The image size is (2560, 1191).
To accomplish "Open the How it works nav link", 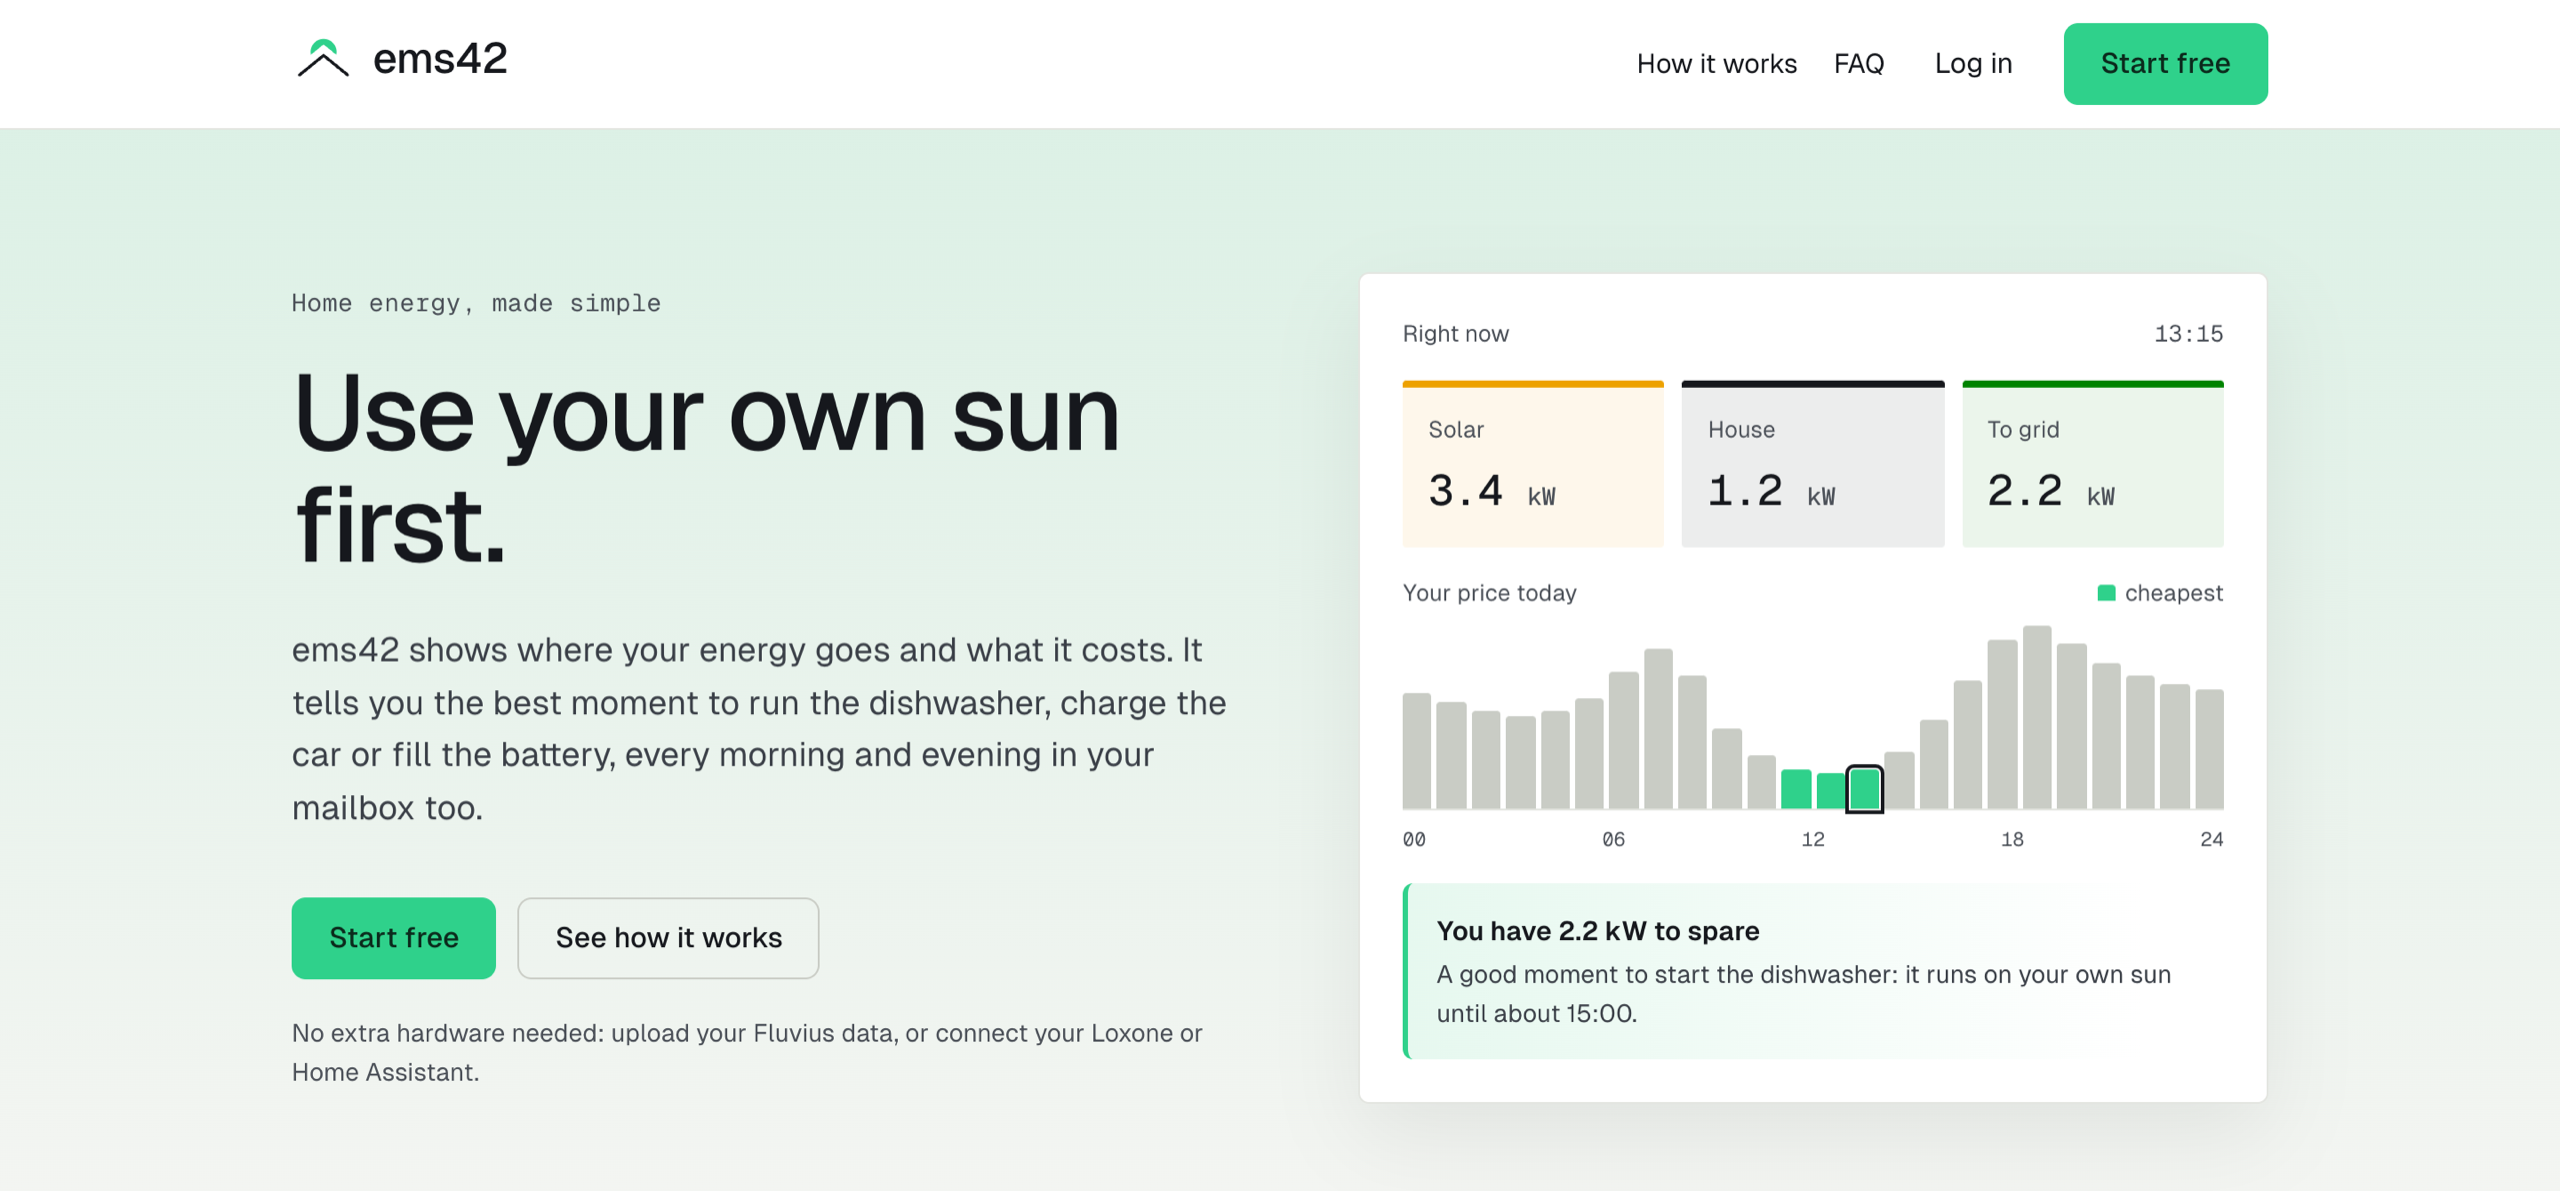I will tap(1716, 64).
